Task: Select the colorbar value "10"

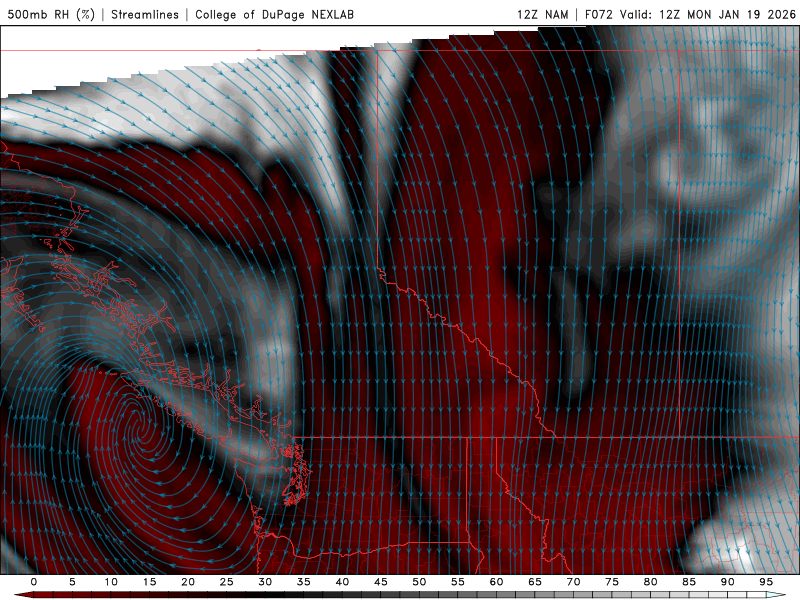Action: point(111,582)
